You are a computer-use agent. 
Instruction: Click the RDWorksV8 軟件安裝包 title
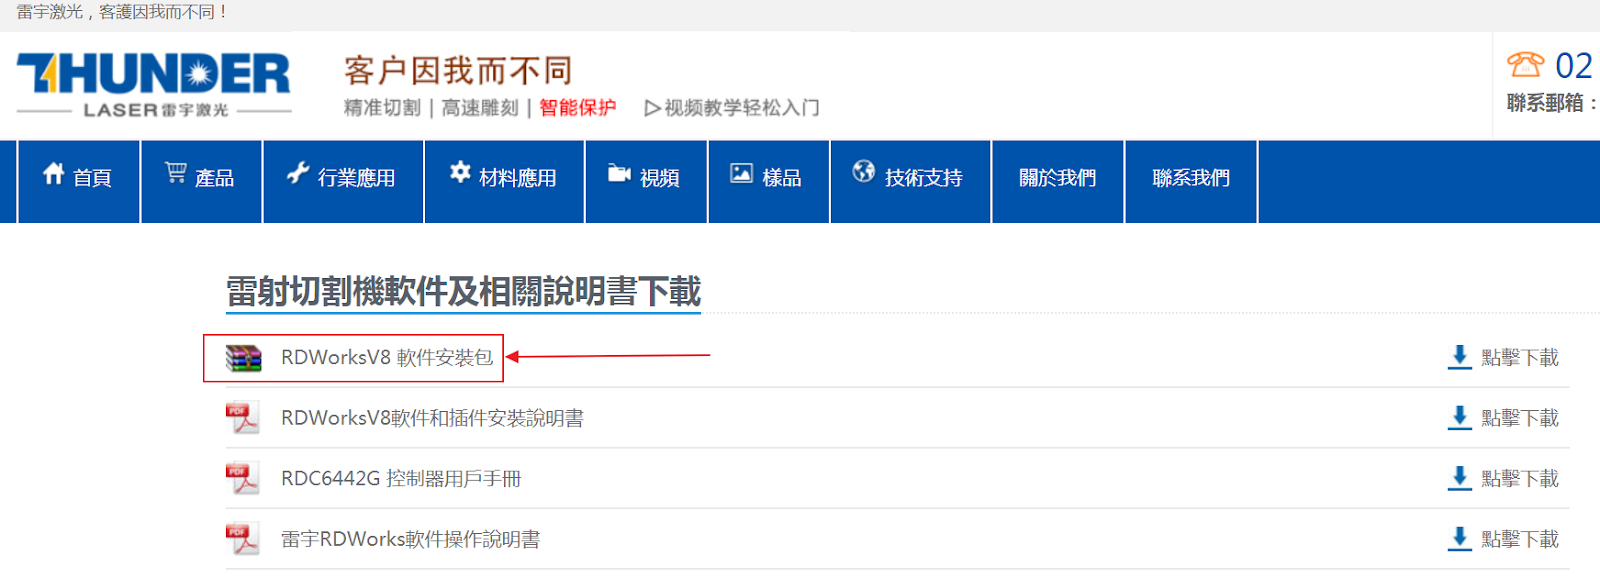pyautogui.click(x=387, y=358)
